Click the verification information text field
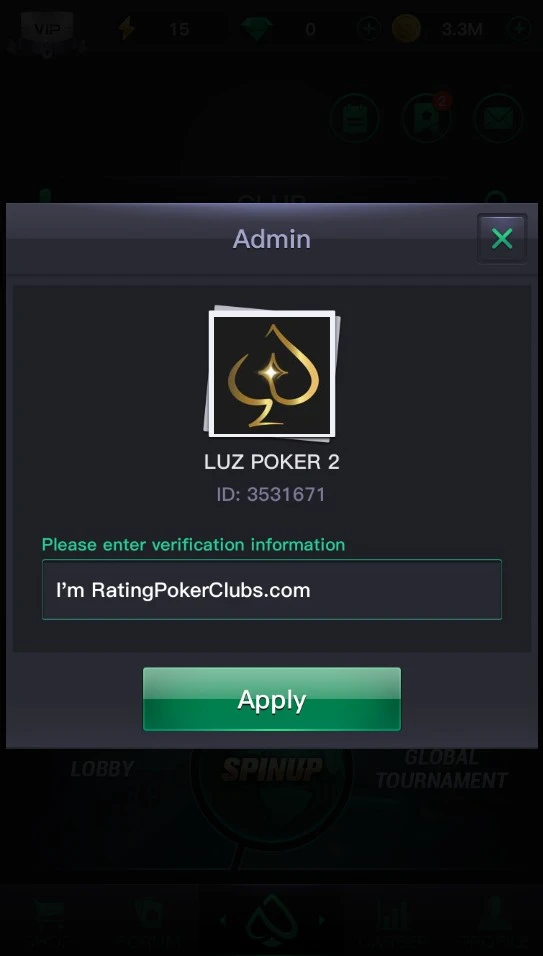 pos(272,590)
